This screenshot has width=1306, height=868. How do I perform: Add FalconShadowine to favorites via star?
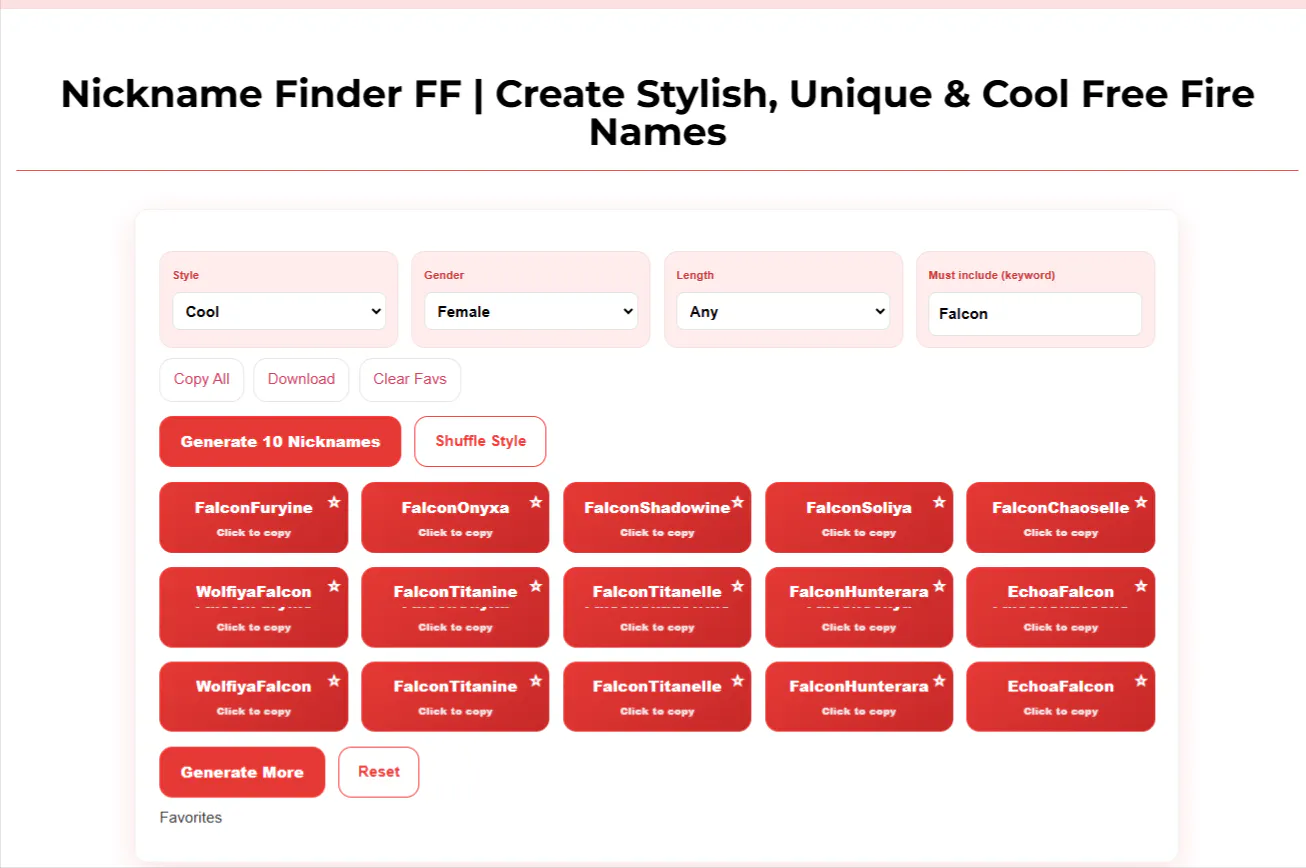(738, 502)
